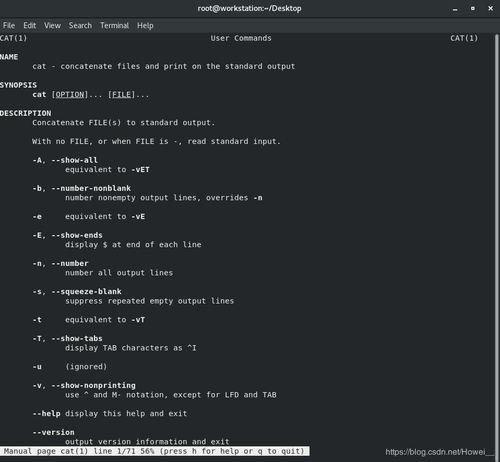Click the --number-nonblank option text
500x462 pixels.
click(91, 188)
